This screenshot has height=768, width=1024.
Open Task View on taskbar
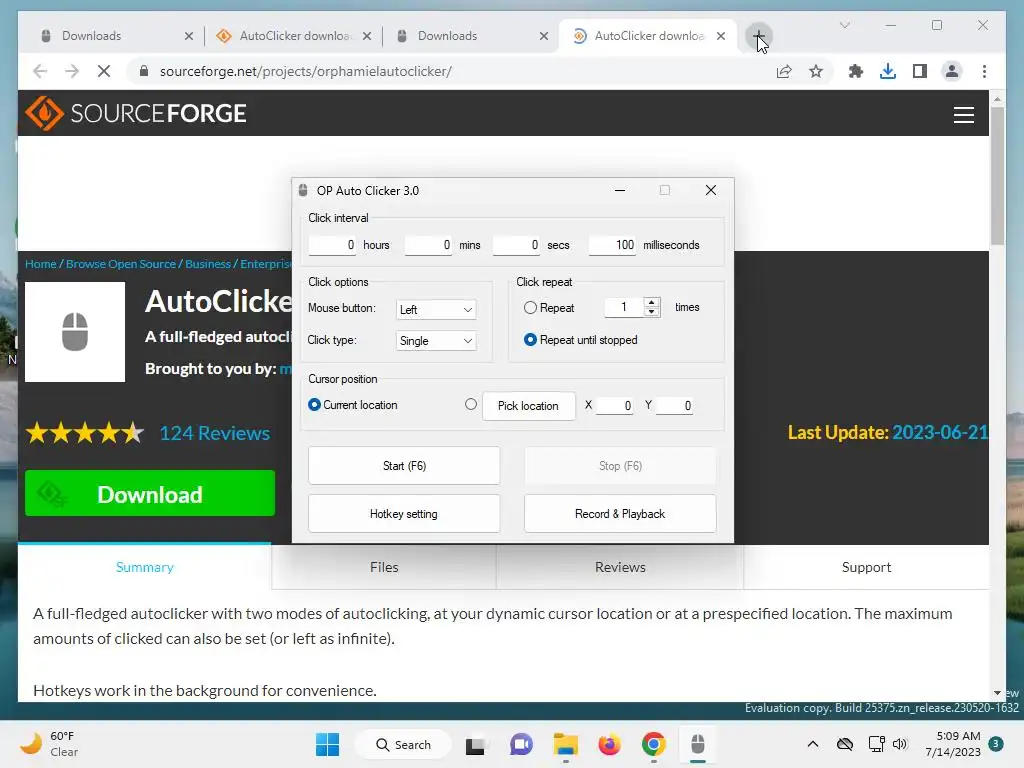pos(475,744)
